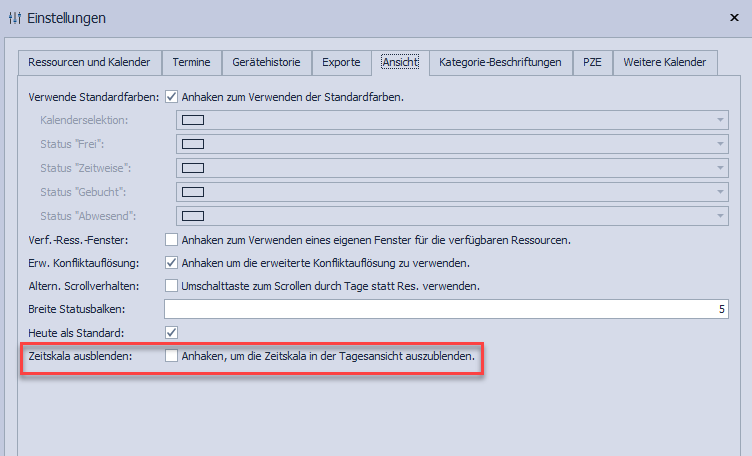
Task: Click the Einstellungen sliders icon in title bar
Action: (x=13, y=18)
